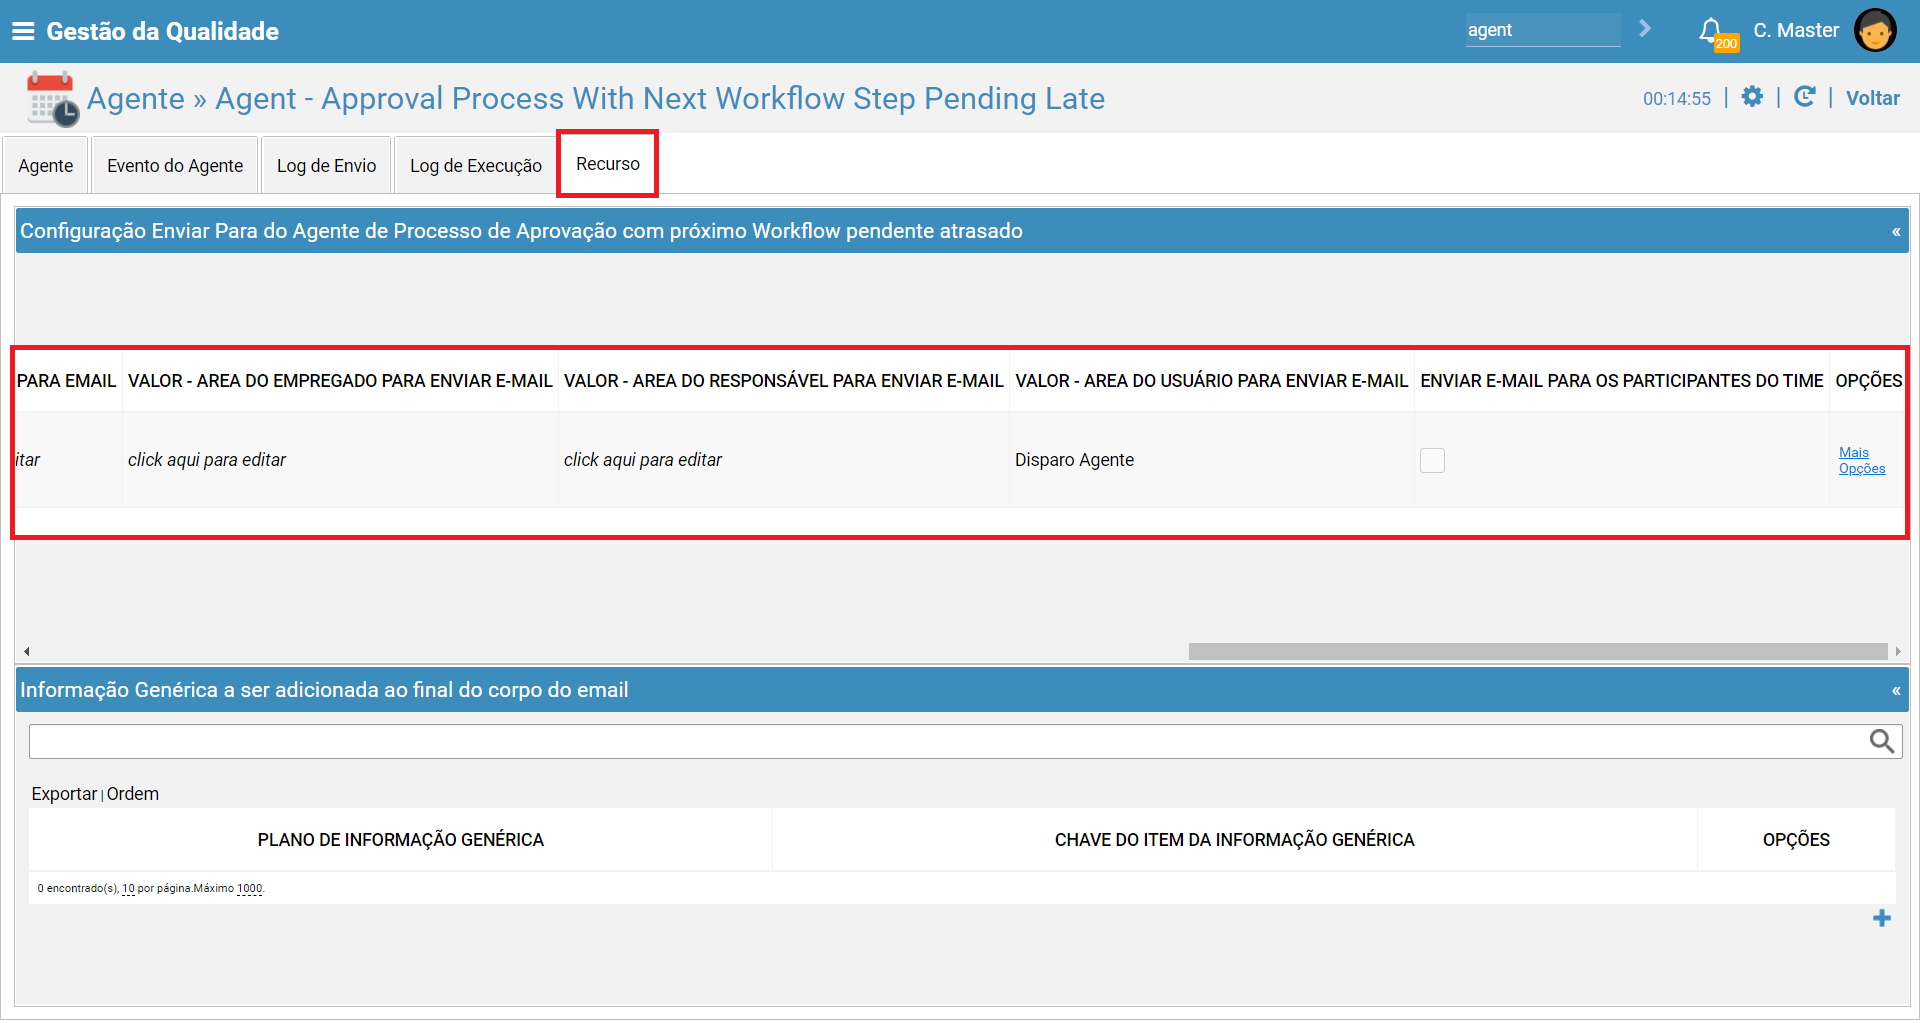Click the magnifier search icon
Screen dimensions: 1920x1023
coord(1882,741)
